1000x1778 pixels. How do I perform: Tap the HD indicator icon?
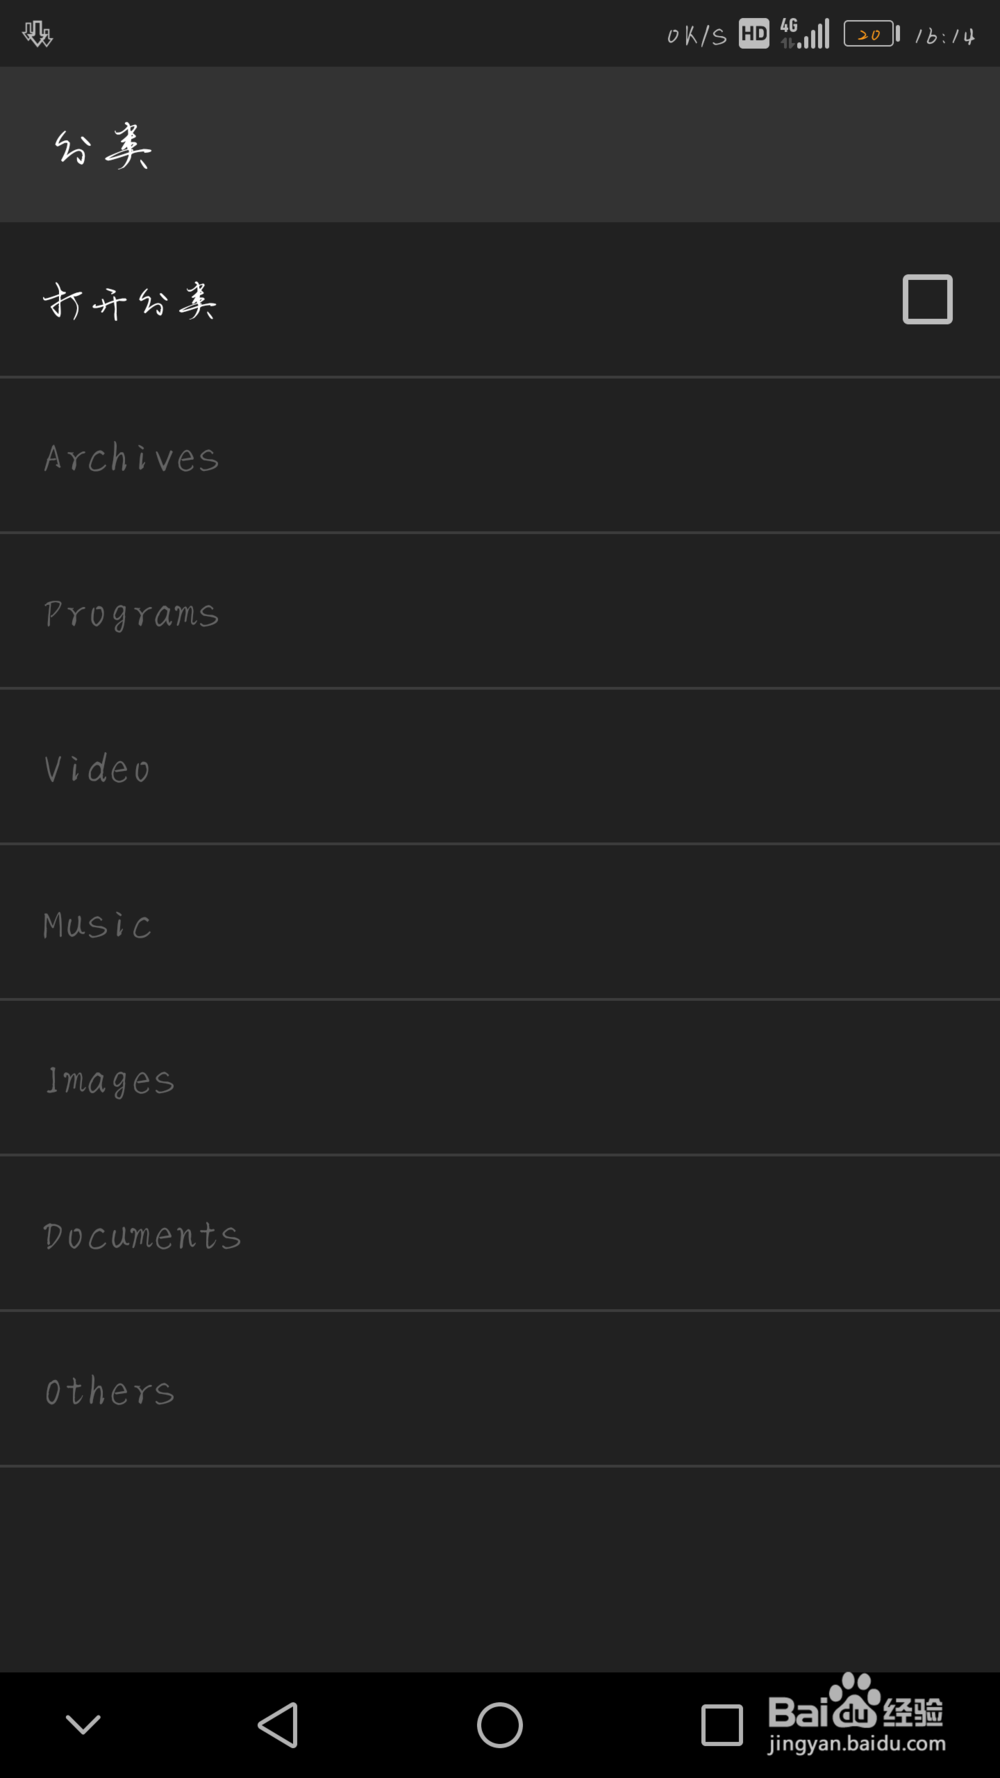pyautogui.click(x=754, y=35)
